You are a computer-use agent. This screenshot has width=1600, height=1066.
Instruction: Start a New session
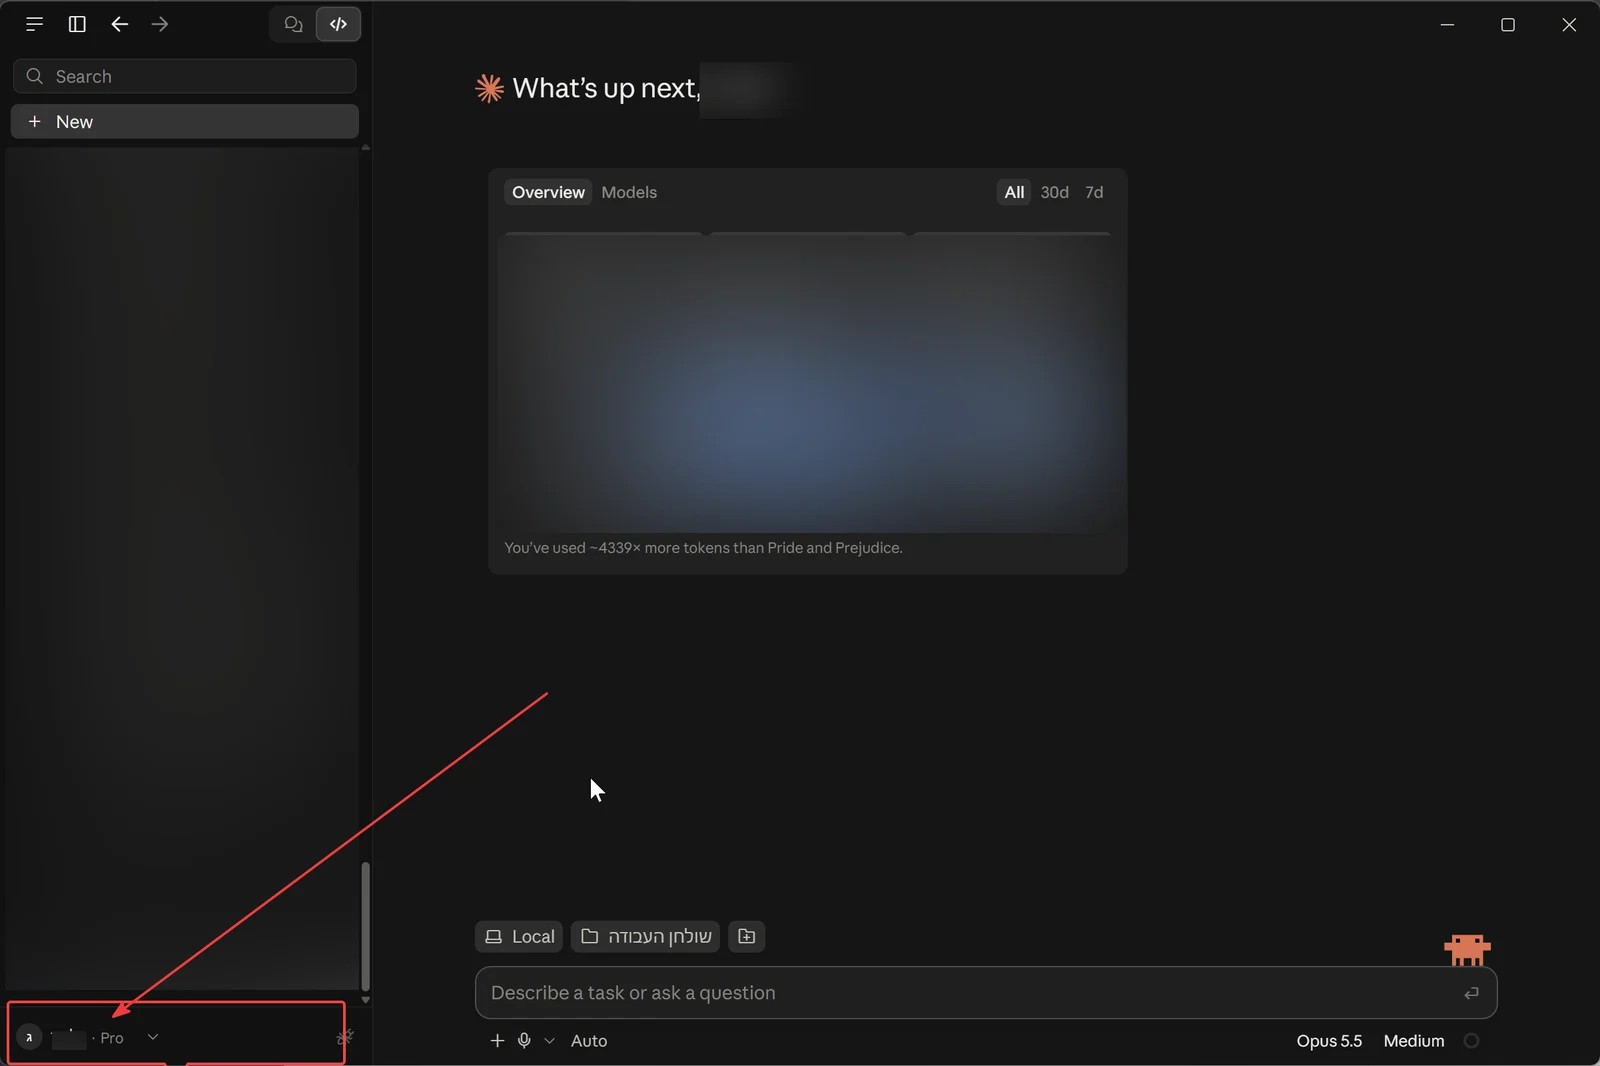(185, 121)
